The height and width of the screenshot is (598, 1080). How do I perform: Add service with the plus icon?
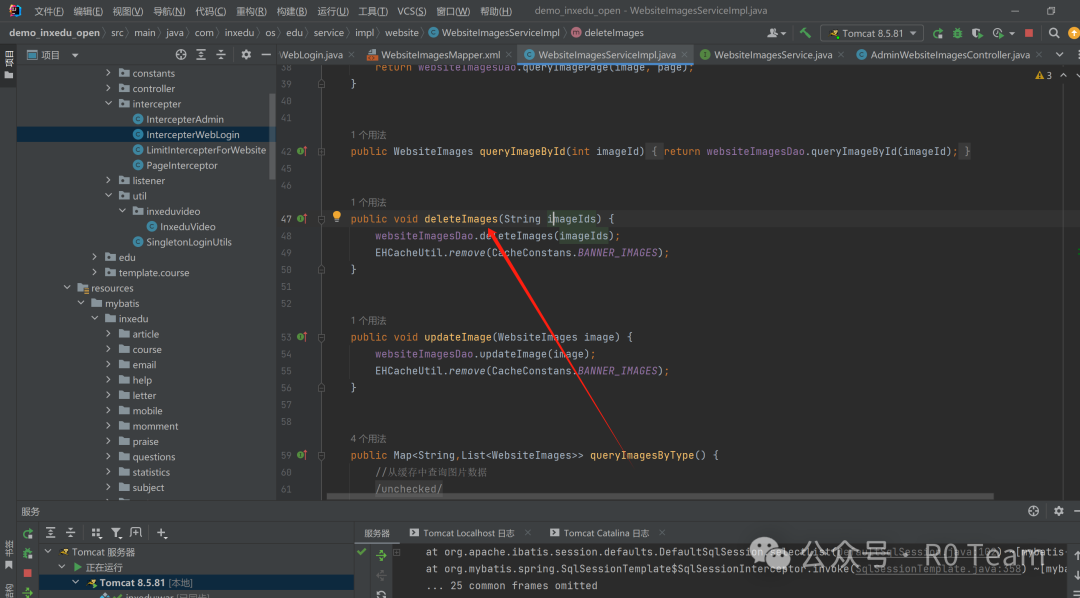click(161, 533)
